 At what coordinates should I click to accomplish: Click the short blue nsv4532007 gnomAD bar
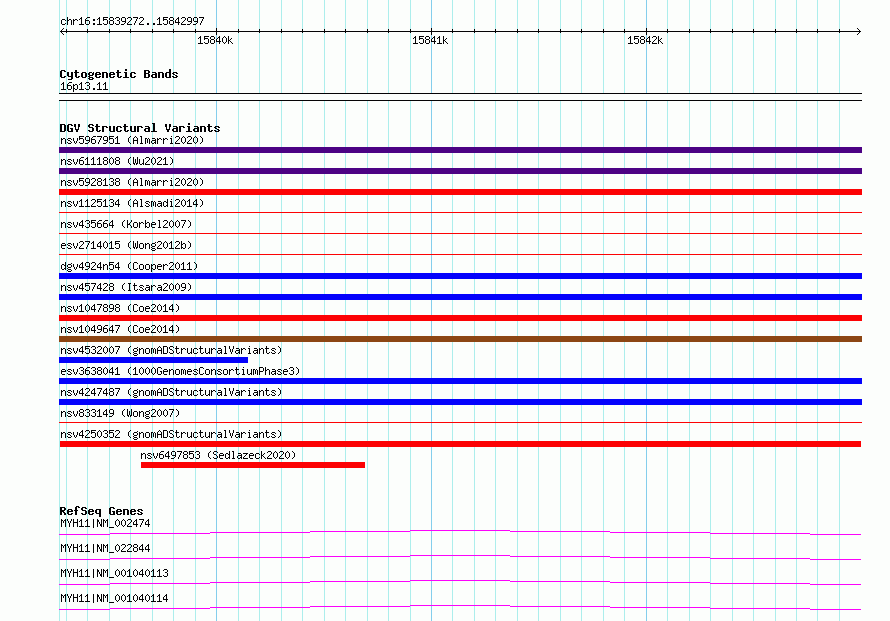tap(153, 360)
